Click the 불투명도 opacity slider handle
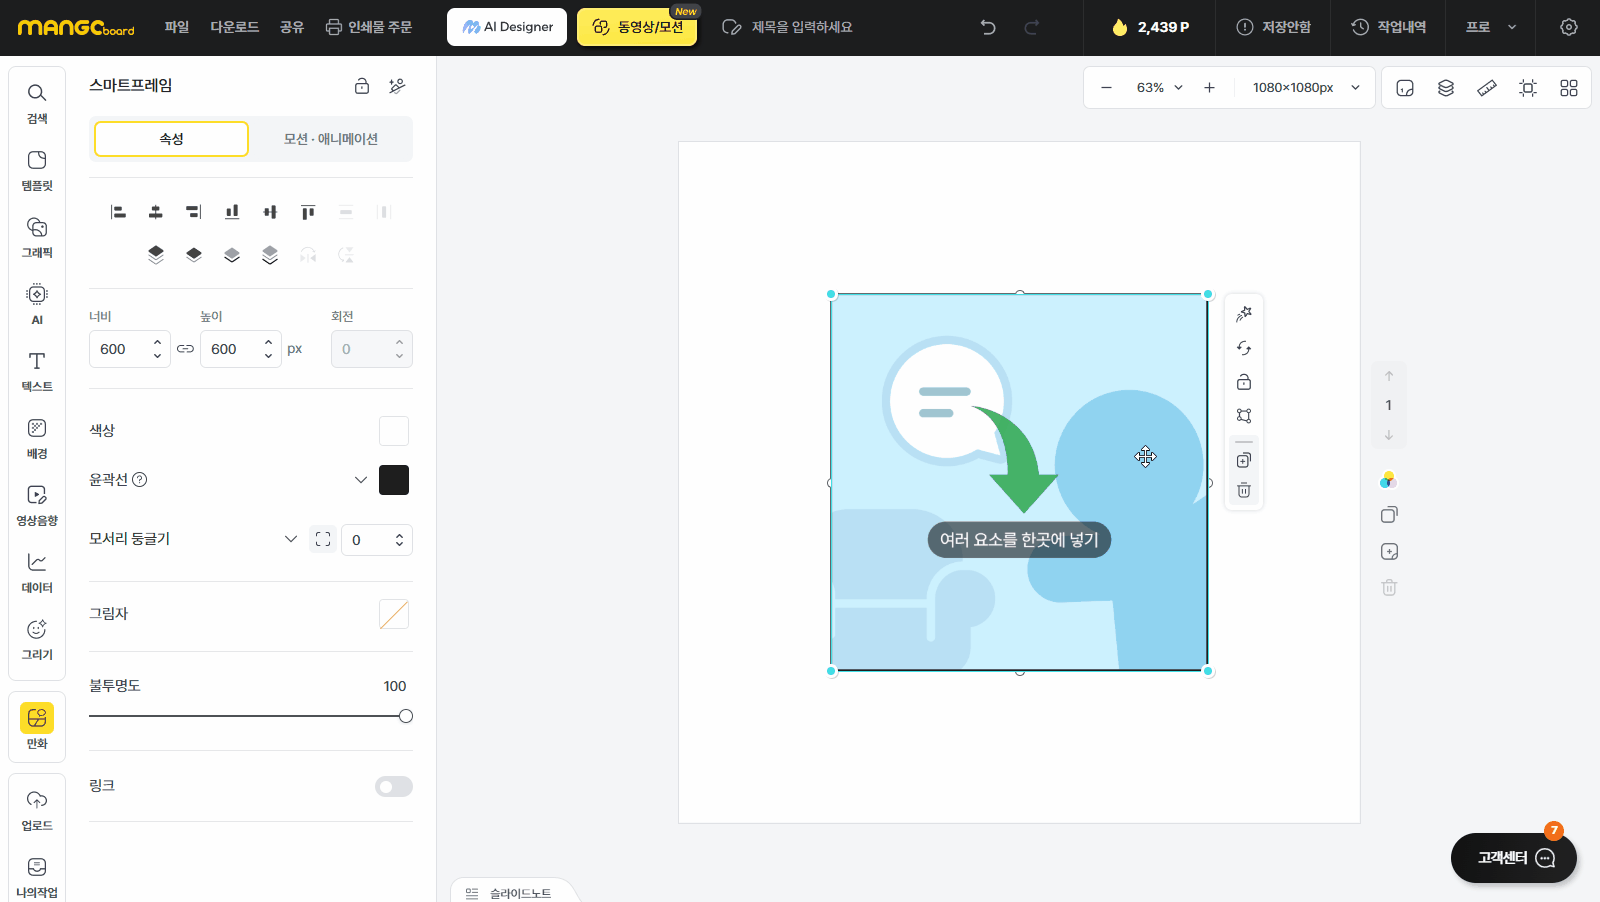 click(x=405, y=716)
